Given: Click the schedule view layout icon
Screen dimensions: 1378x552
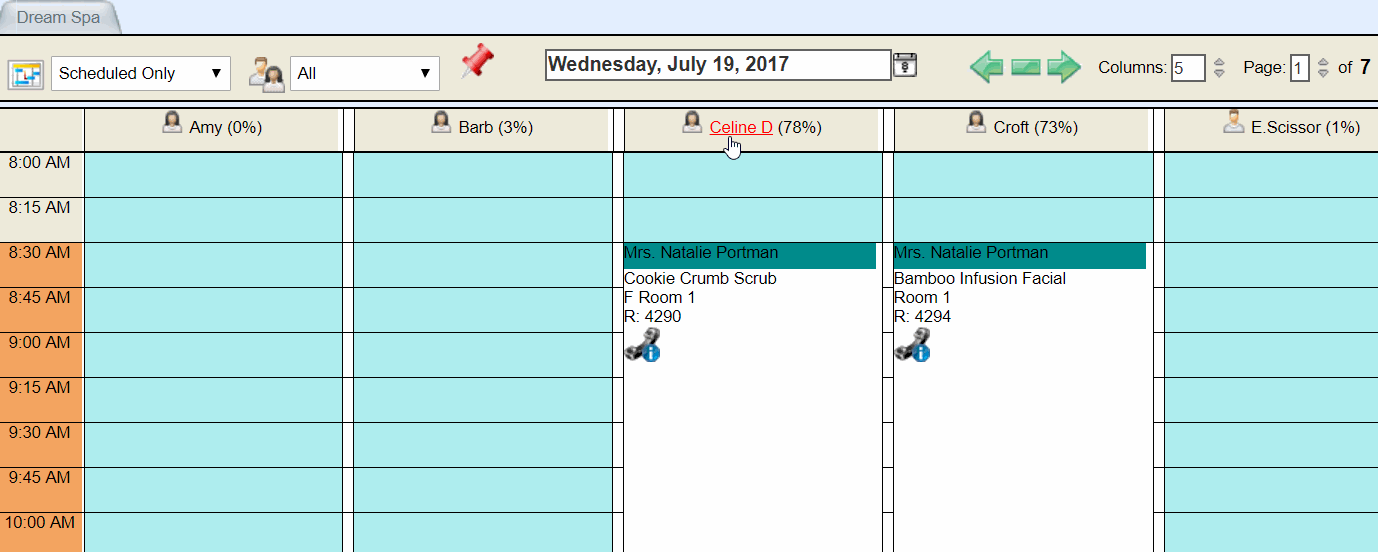Looking at the screenshot, I should coord(26,74).
